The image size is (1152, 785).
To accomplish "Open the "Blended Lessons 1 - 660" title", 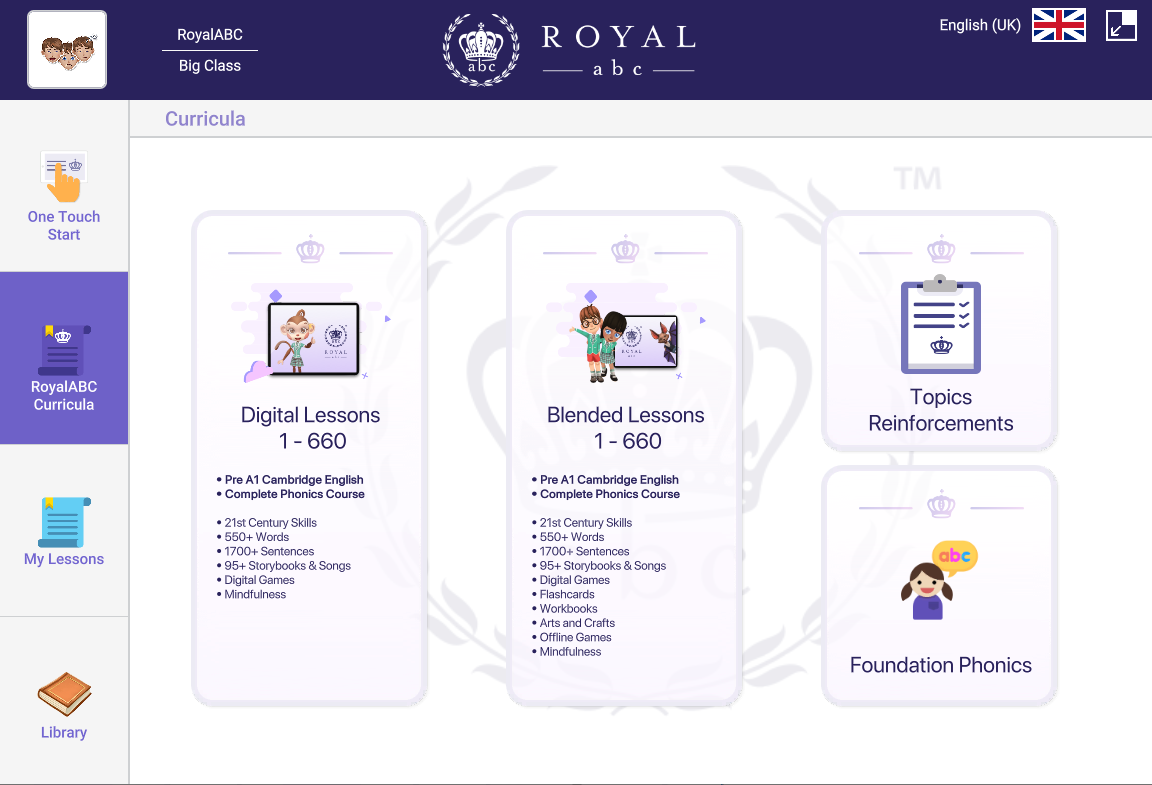I will 626,428.
